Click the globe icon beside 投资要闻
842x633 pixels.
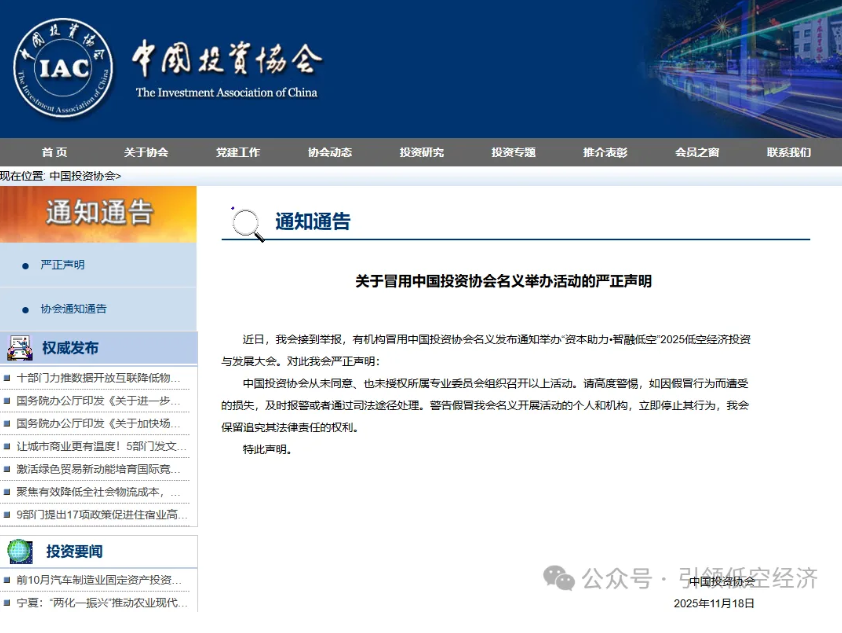20,551
